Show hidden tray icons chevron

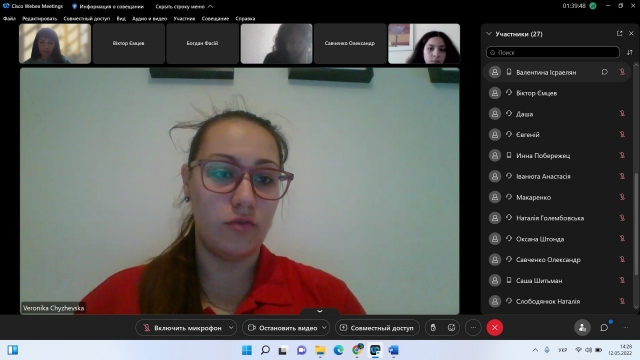(x=535, y=350)
